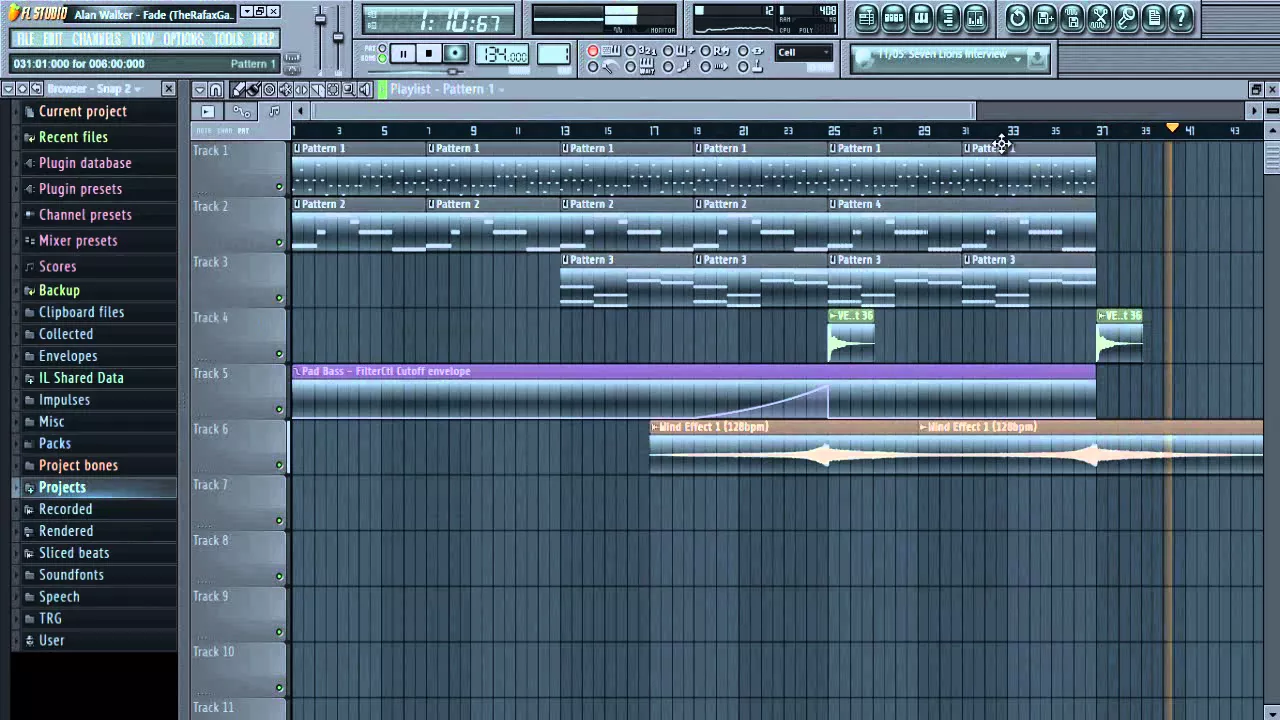The image size is (1280, 720).
Task: Toggle Wait for input before recording
Action: 630,67
